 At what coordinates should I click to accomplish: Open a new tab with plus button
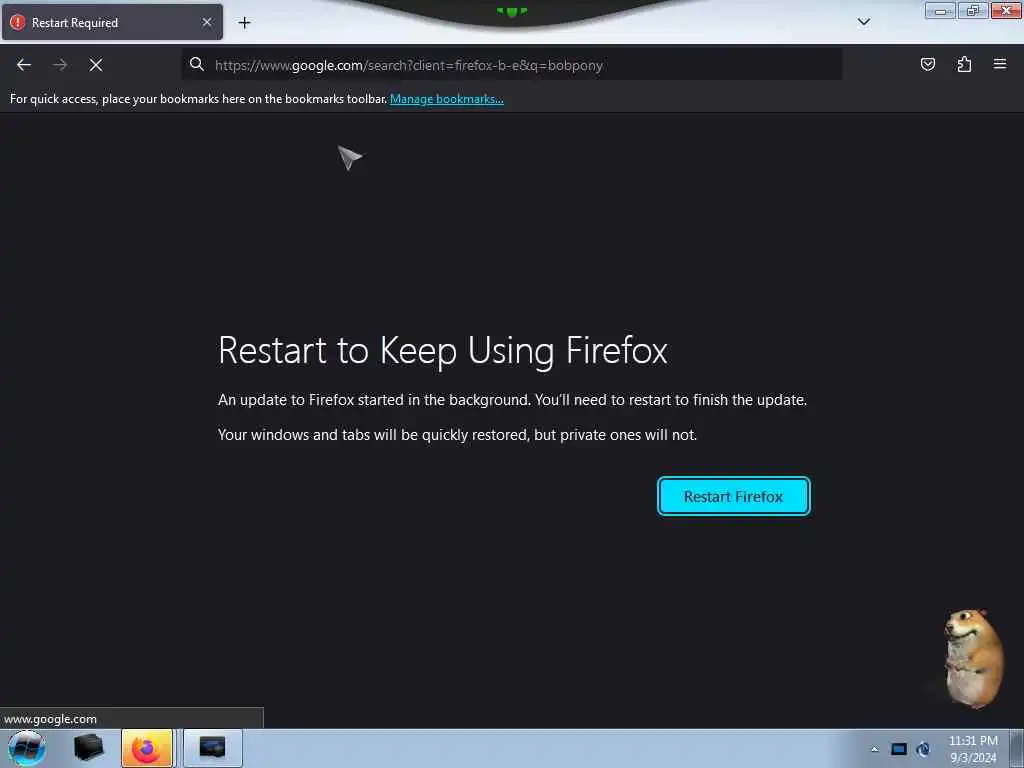[x=244, y=23]
